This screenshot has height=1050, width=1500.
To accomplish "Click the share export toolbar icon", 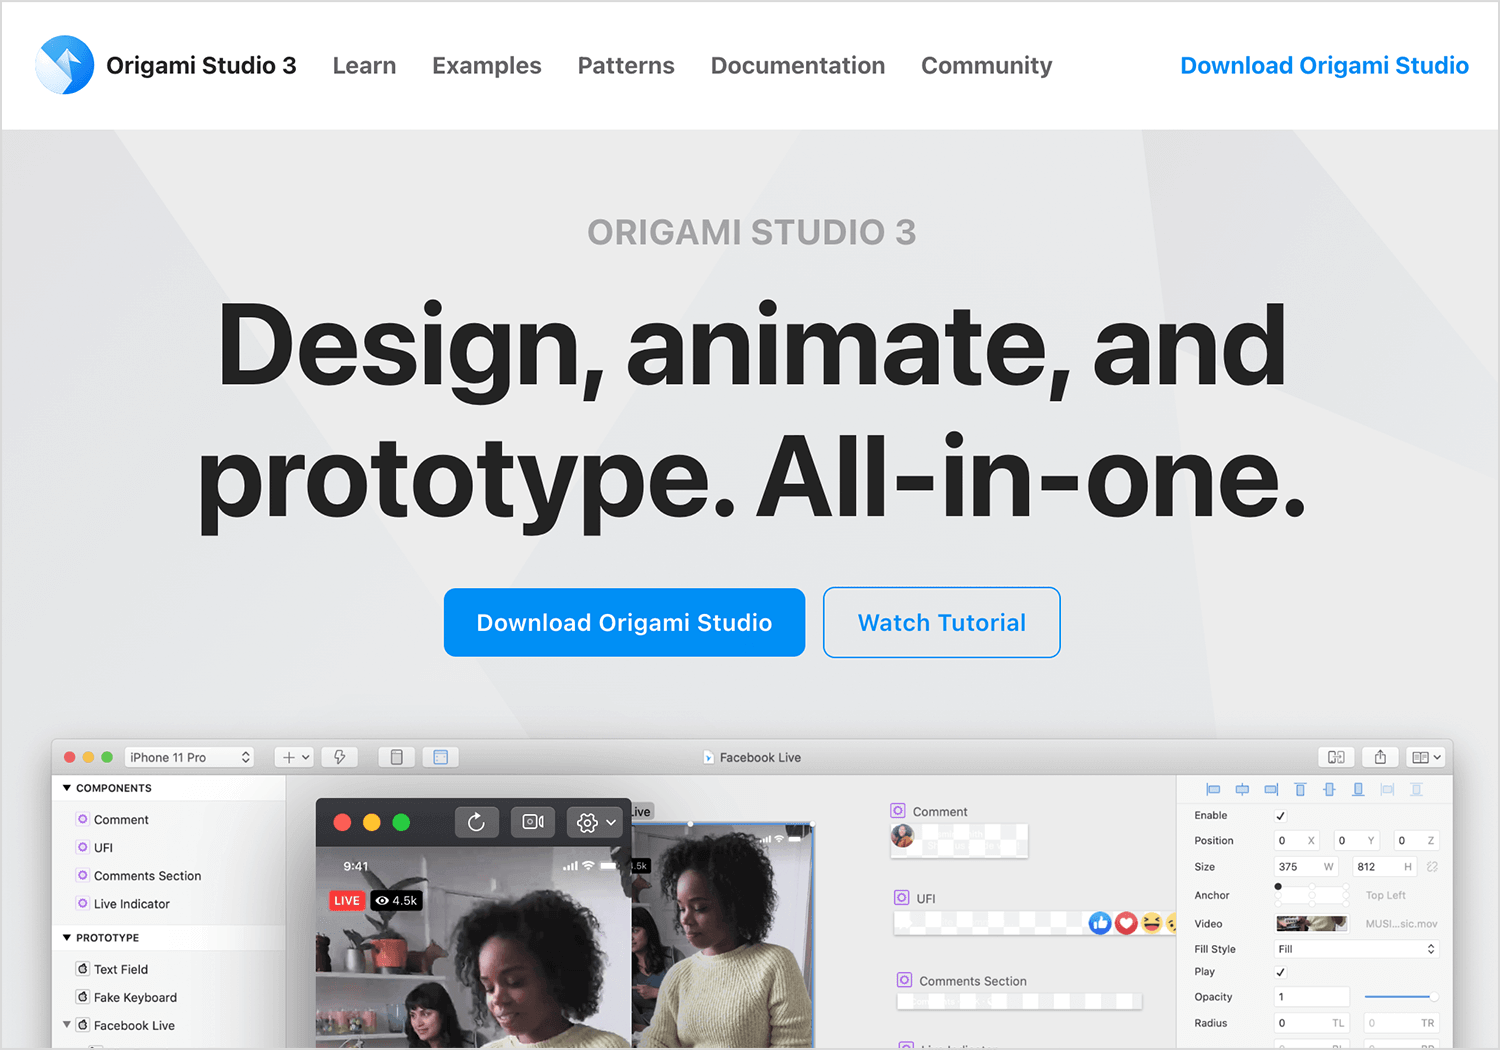I will [x=1380, y=757].
